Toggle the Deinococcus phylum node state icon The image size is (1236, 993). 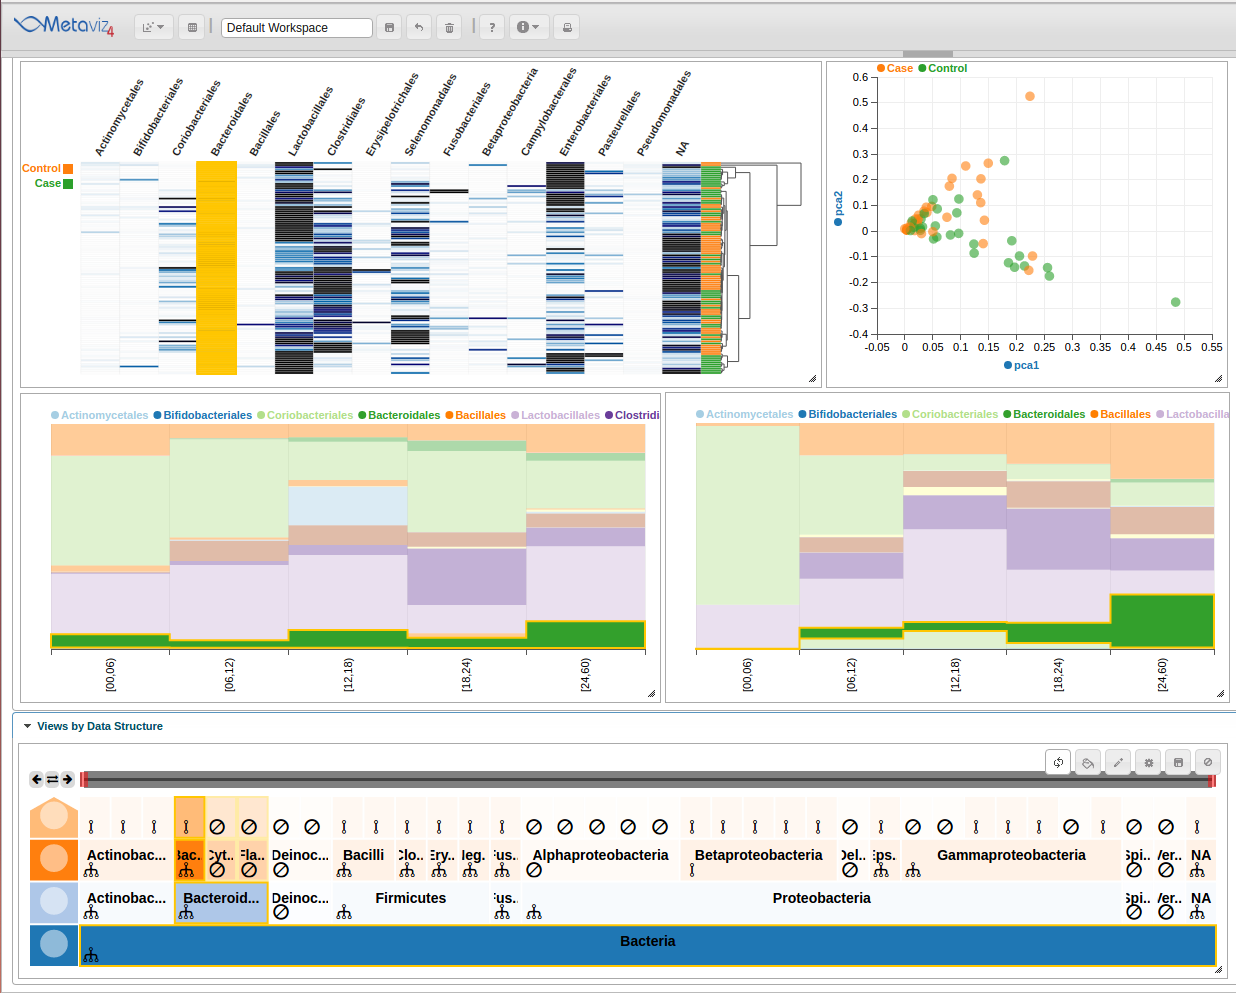click(281, 912)
